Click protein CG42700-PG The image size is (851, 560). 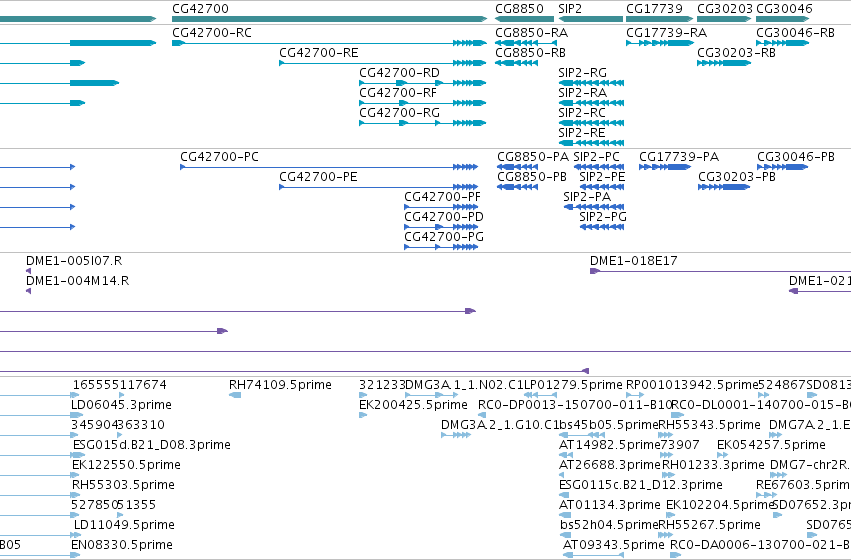tap(441, 247)
